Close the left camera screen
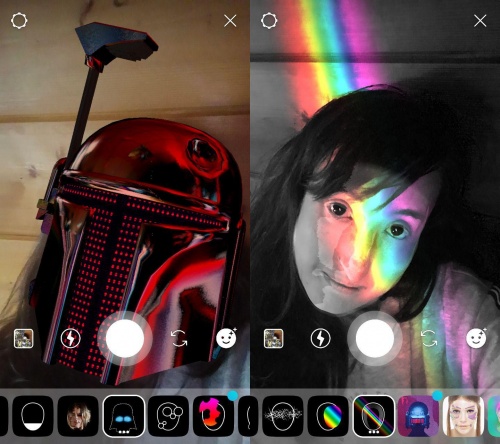 tap(230, 21)
